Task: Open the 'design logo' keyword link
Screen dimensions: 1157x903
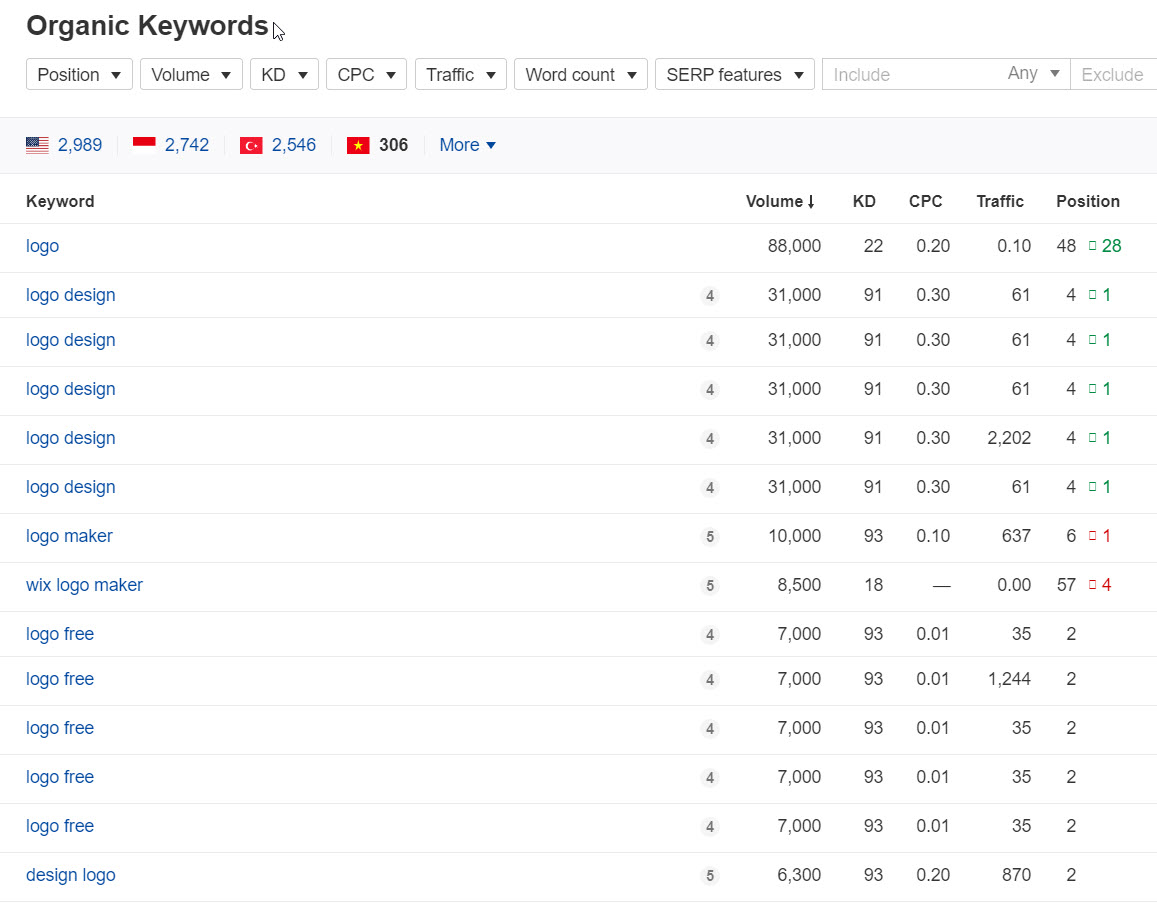Action: [70, 875]
